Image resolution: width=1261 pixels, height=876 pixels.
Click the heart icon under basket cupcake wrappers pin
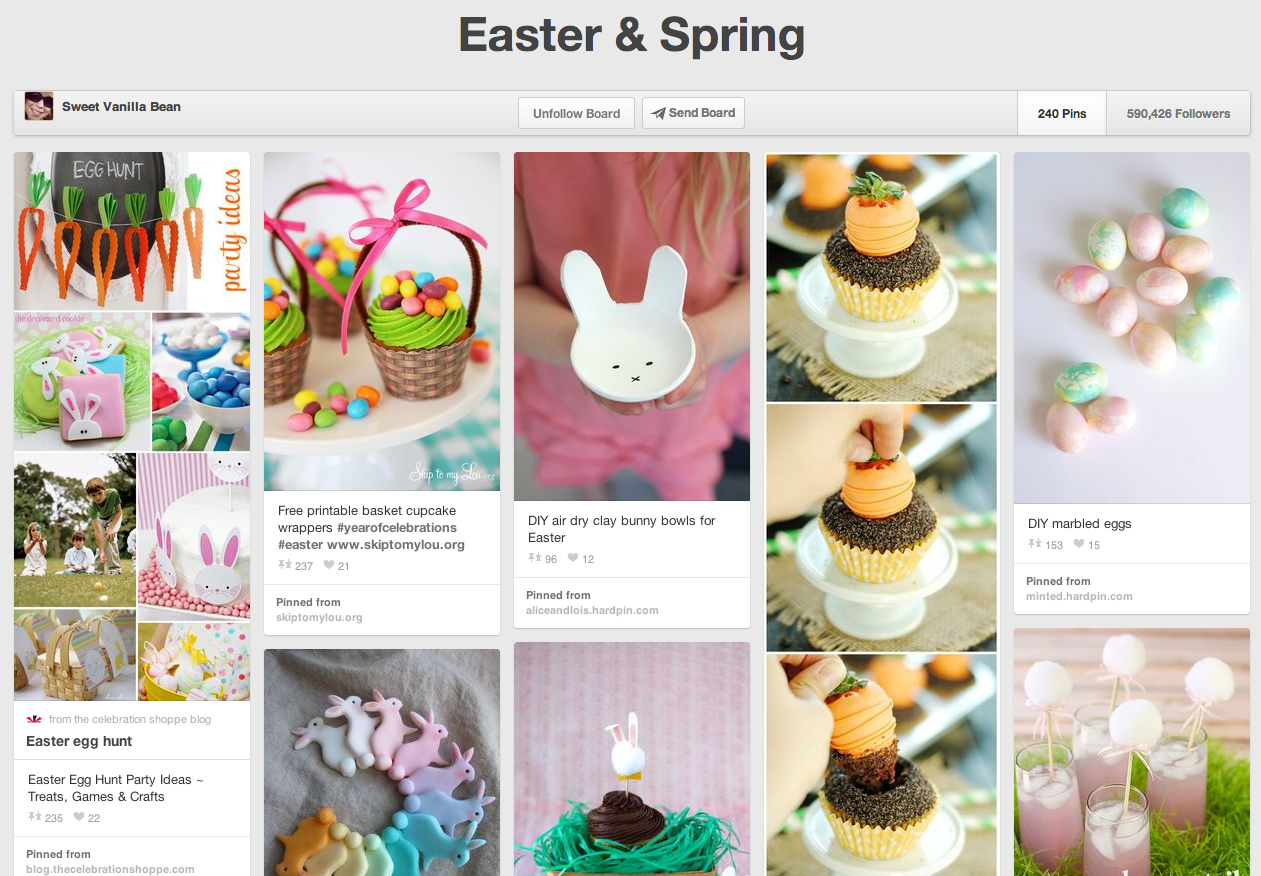pyautogui.click(x=328, y=566)
